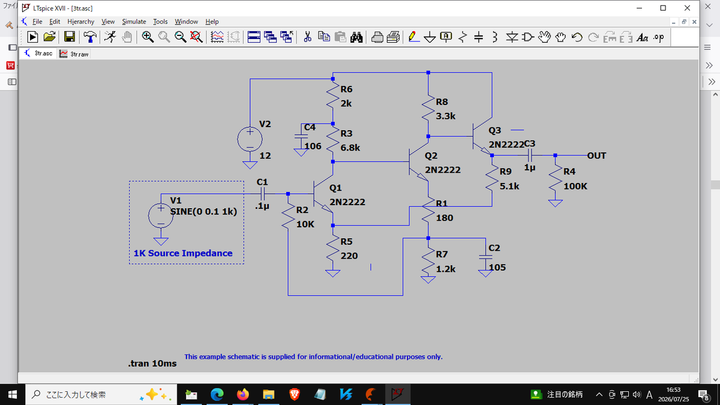This screenshot has height=405, width=720.
Task: Select the Capacitor component tool
Action: point(478,37)
